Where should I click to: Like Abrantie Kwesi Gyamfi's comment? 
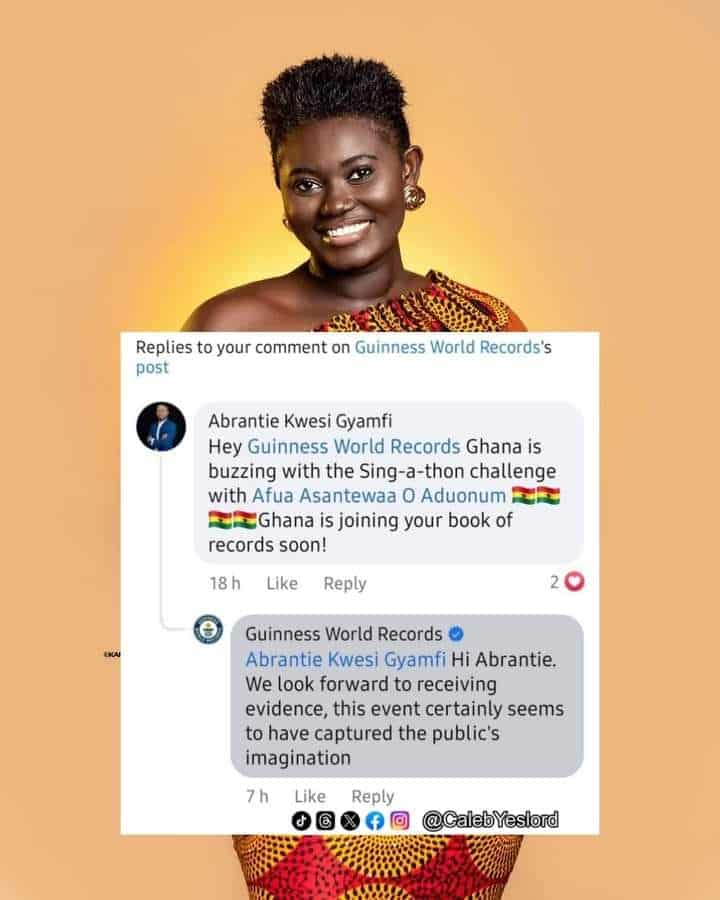coord(282,583)
